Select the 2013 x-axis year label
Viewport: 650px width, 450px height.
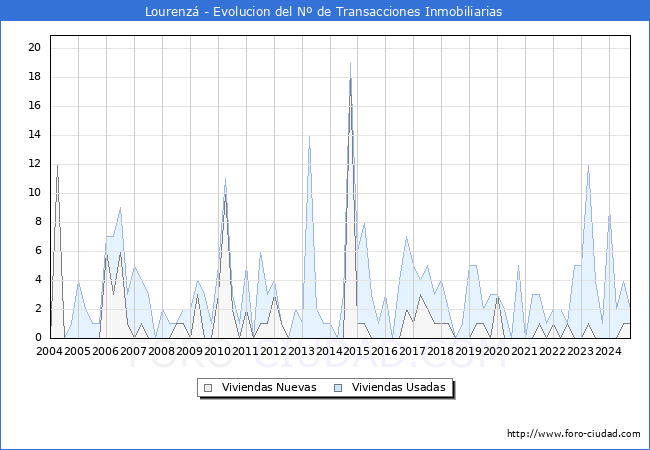tap(301, 351)
